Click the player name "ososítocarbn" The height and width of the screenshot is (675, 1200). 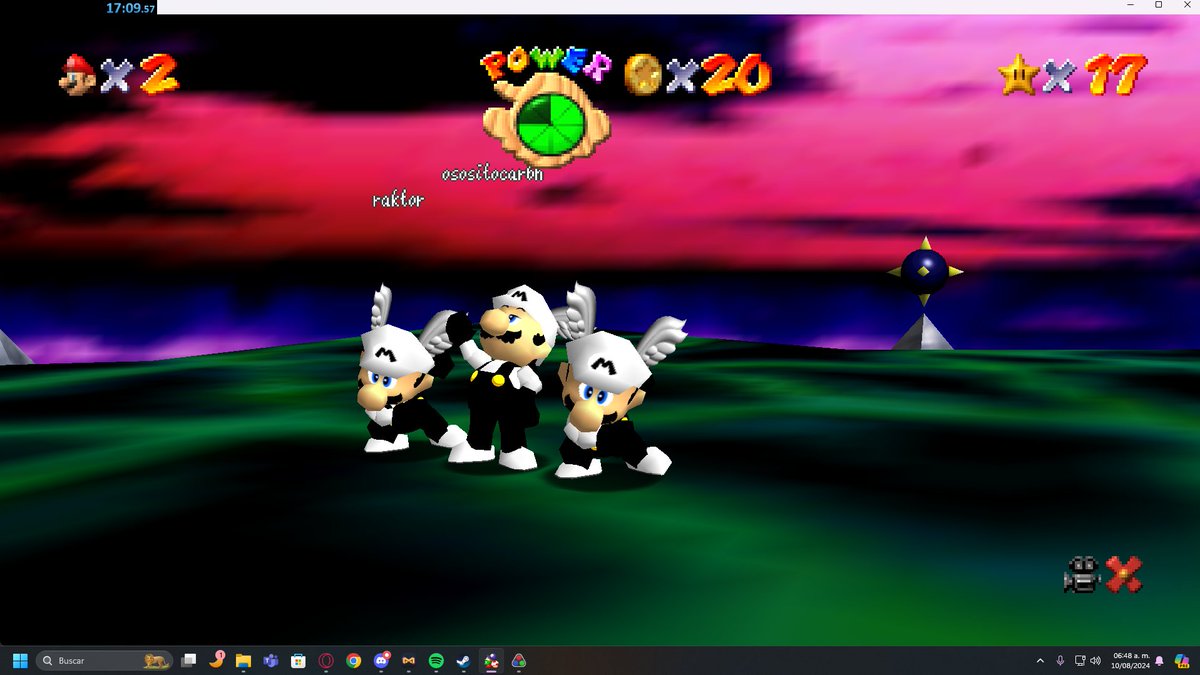(492, 174)
